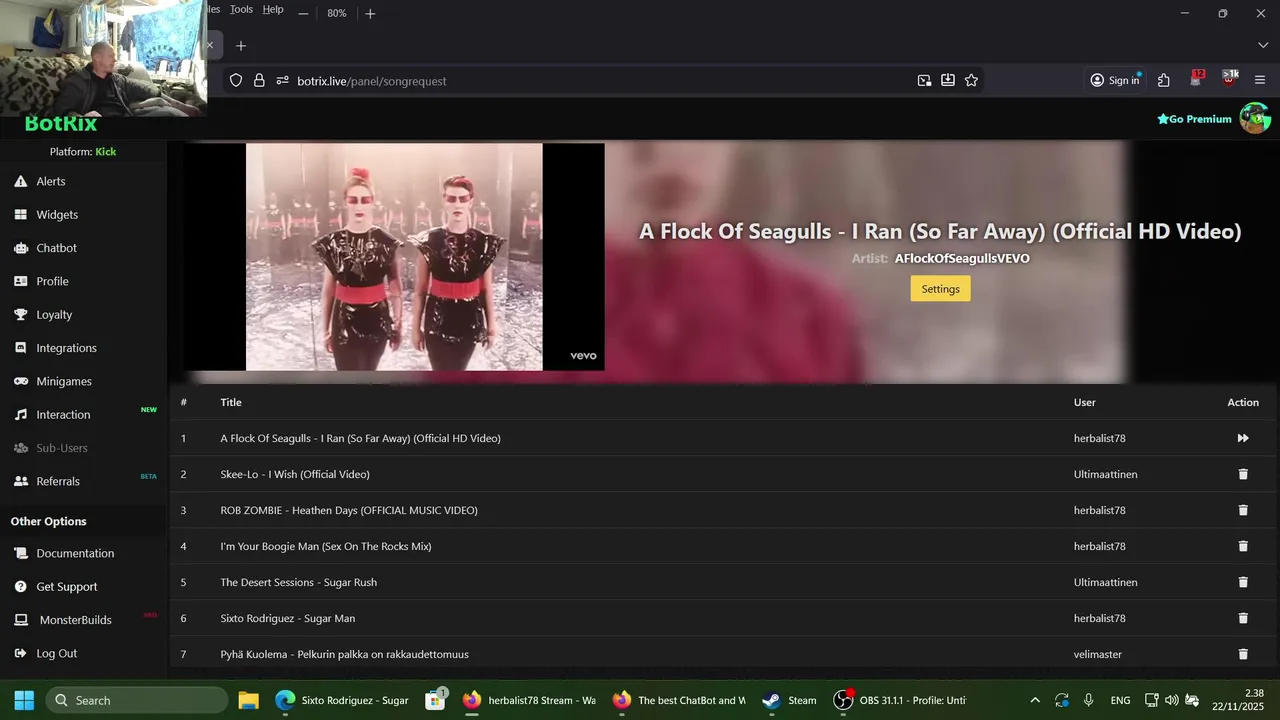Click the Interaction music note icon
Screen dimensions: 1280x720
click(x=20, y=415)
